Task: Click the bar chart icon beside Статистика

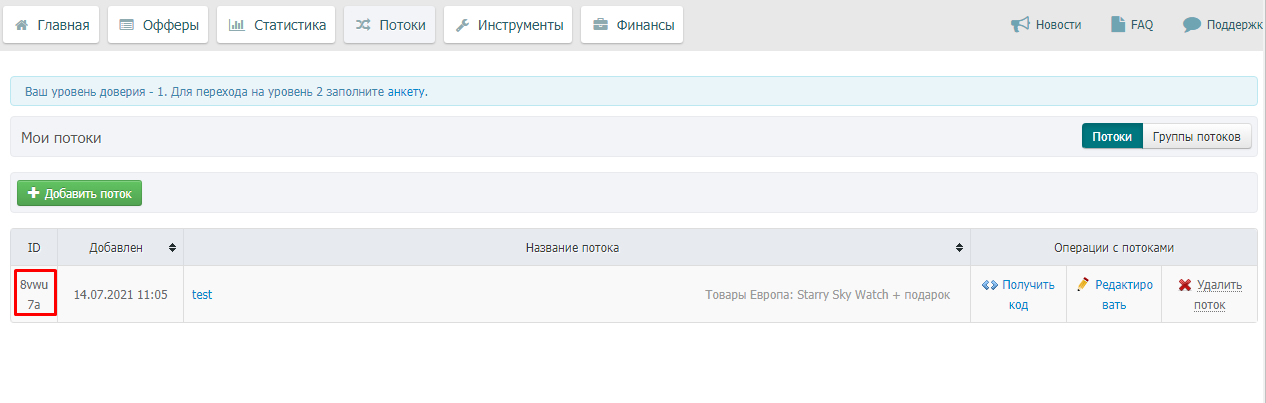Action: [237, 26]
